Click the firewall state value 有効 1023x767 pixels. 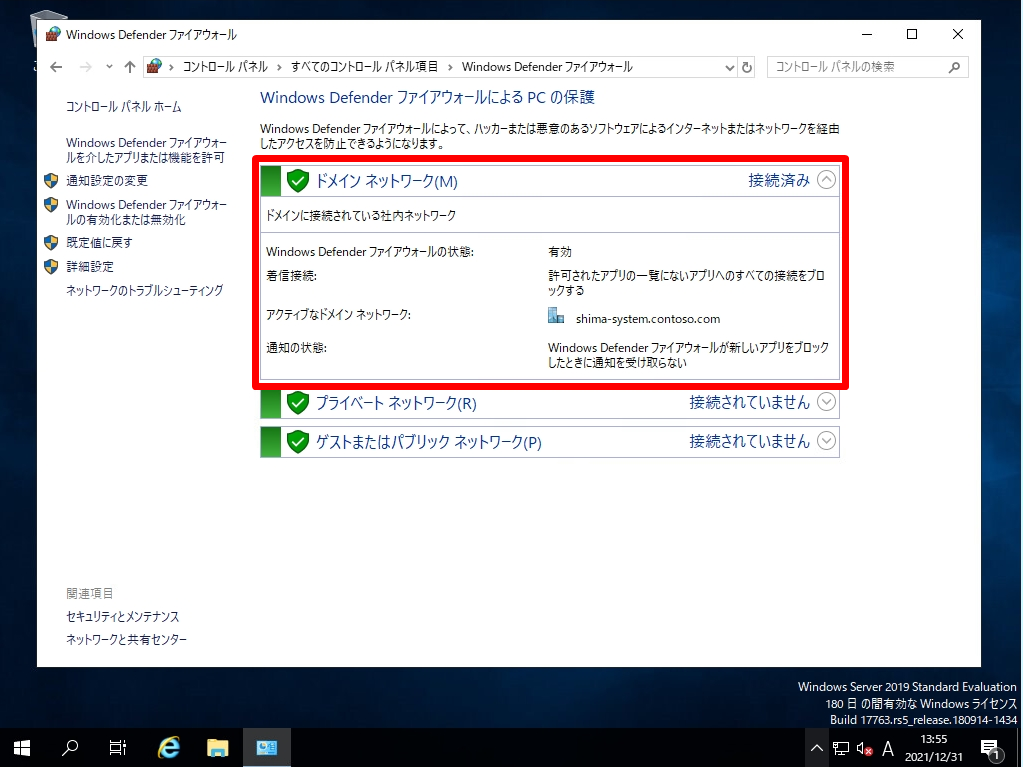tap(560, 252)
